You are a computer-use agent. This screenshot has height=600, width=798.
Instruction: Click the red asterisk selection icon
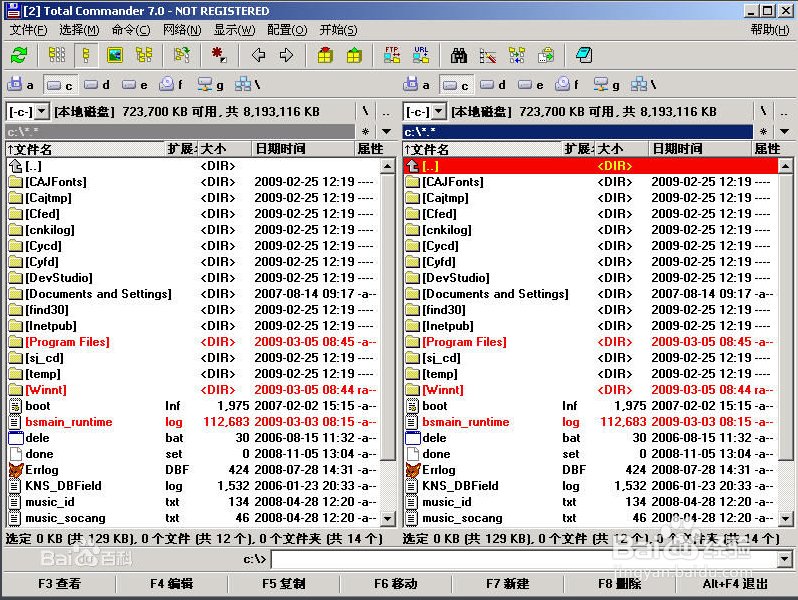(219, 55)
